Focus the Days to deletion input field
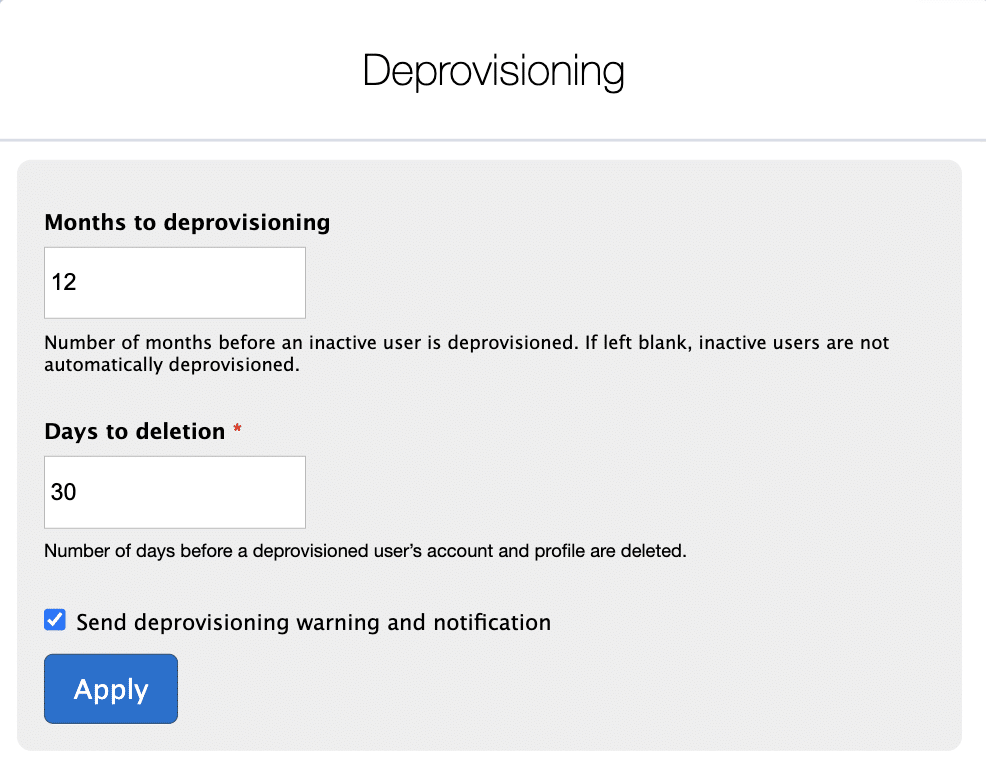Screen dimensions: 986x766 (x=175, y=492)
